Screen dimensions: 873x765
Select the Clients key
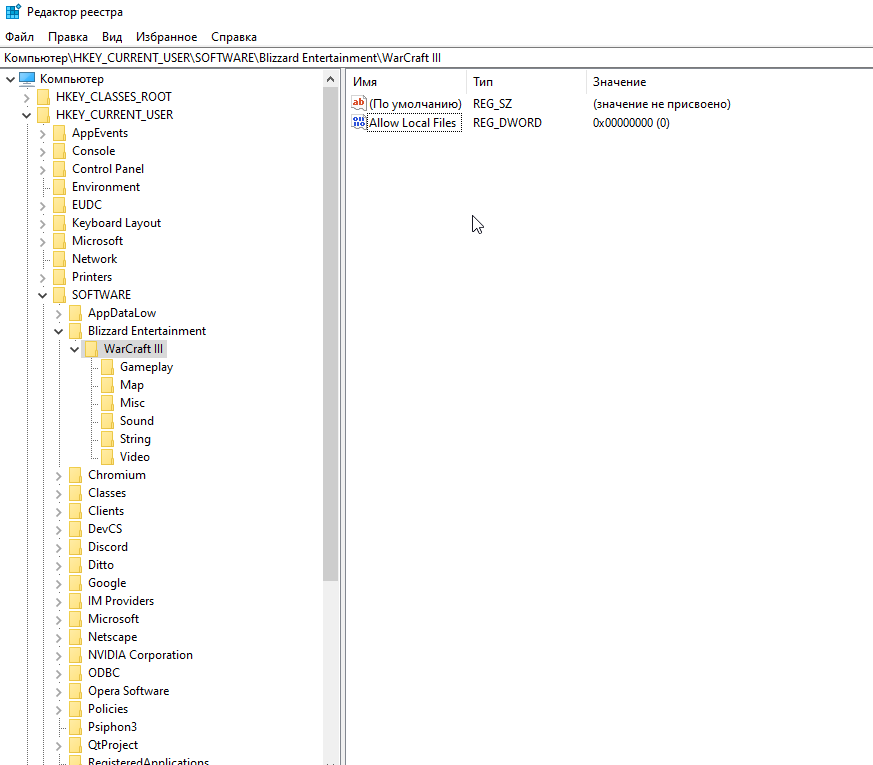point(106,511)
